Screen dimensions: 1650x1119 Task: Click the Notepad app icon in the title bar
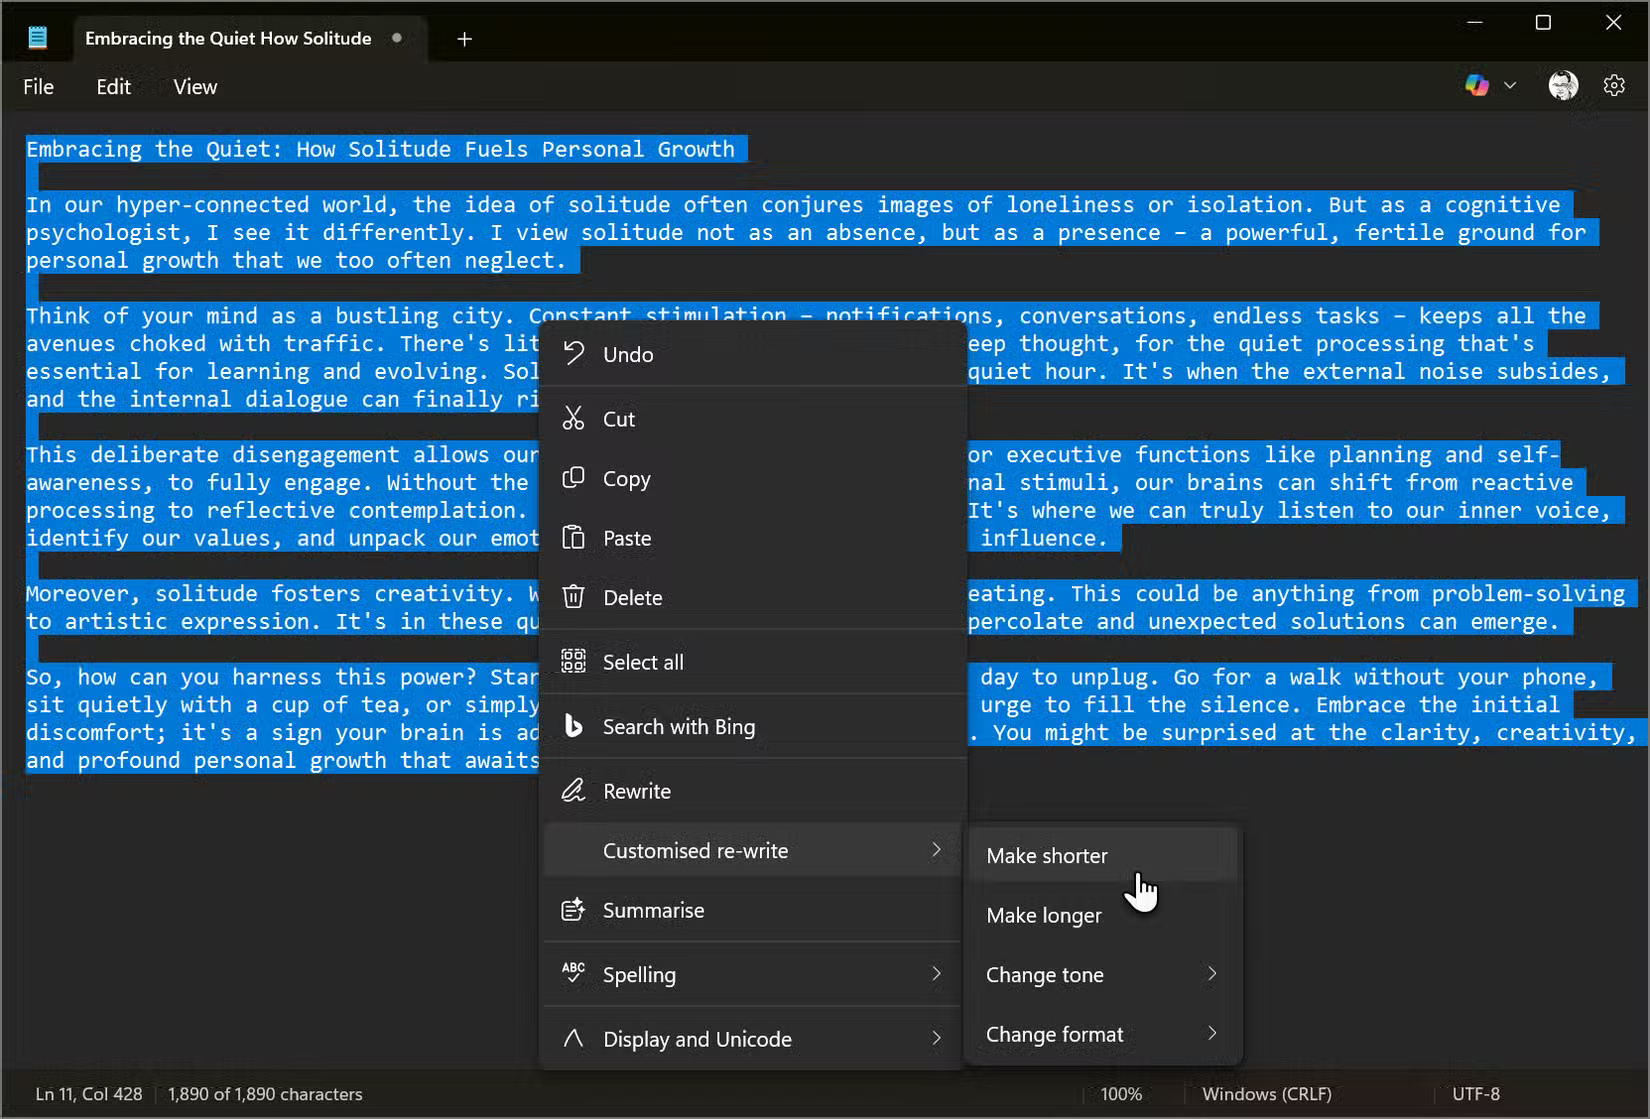[36, 36]
